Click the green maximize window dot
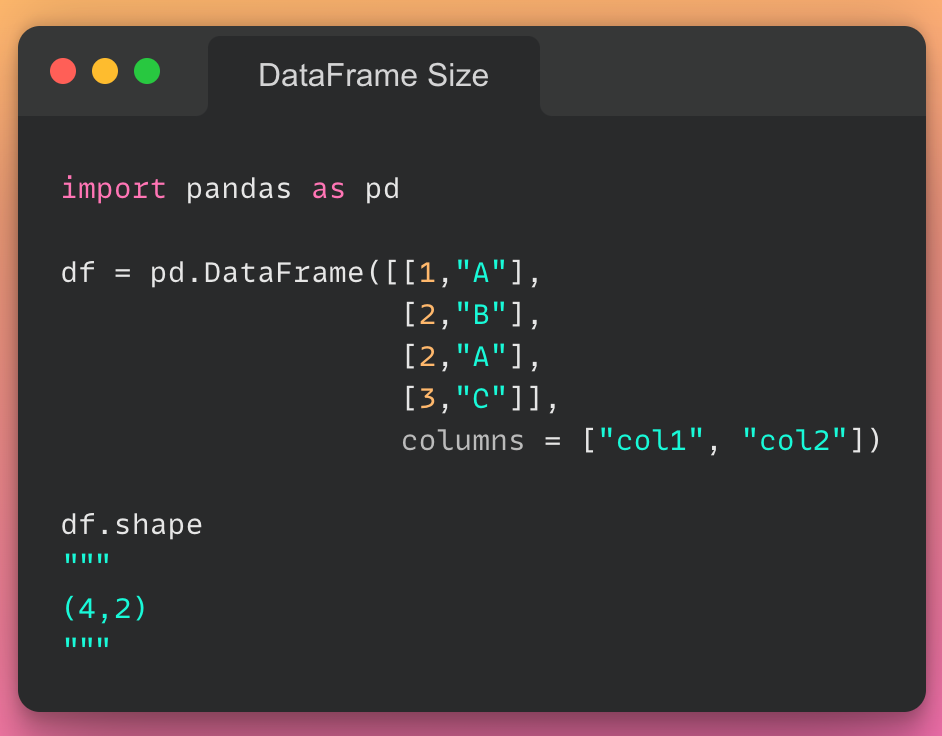942x736 pixels. pos(147,71)
